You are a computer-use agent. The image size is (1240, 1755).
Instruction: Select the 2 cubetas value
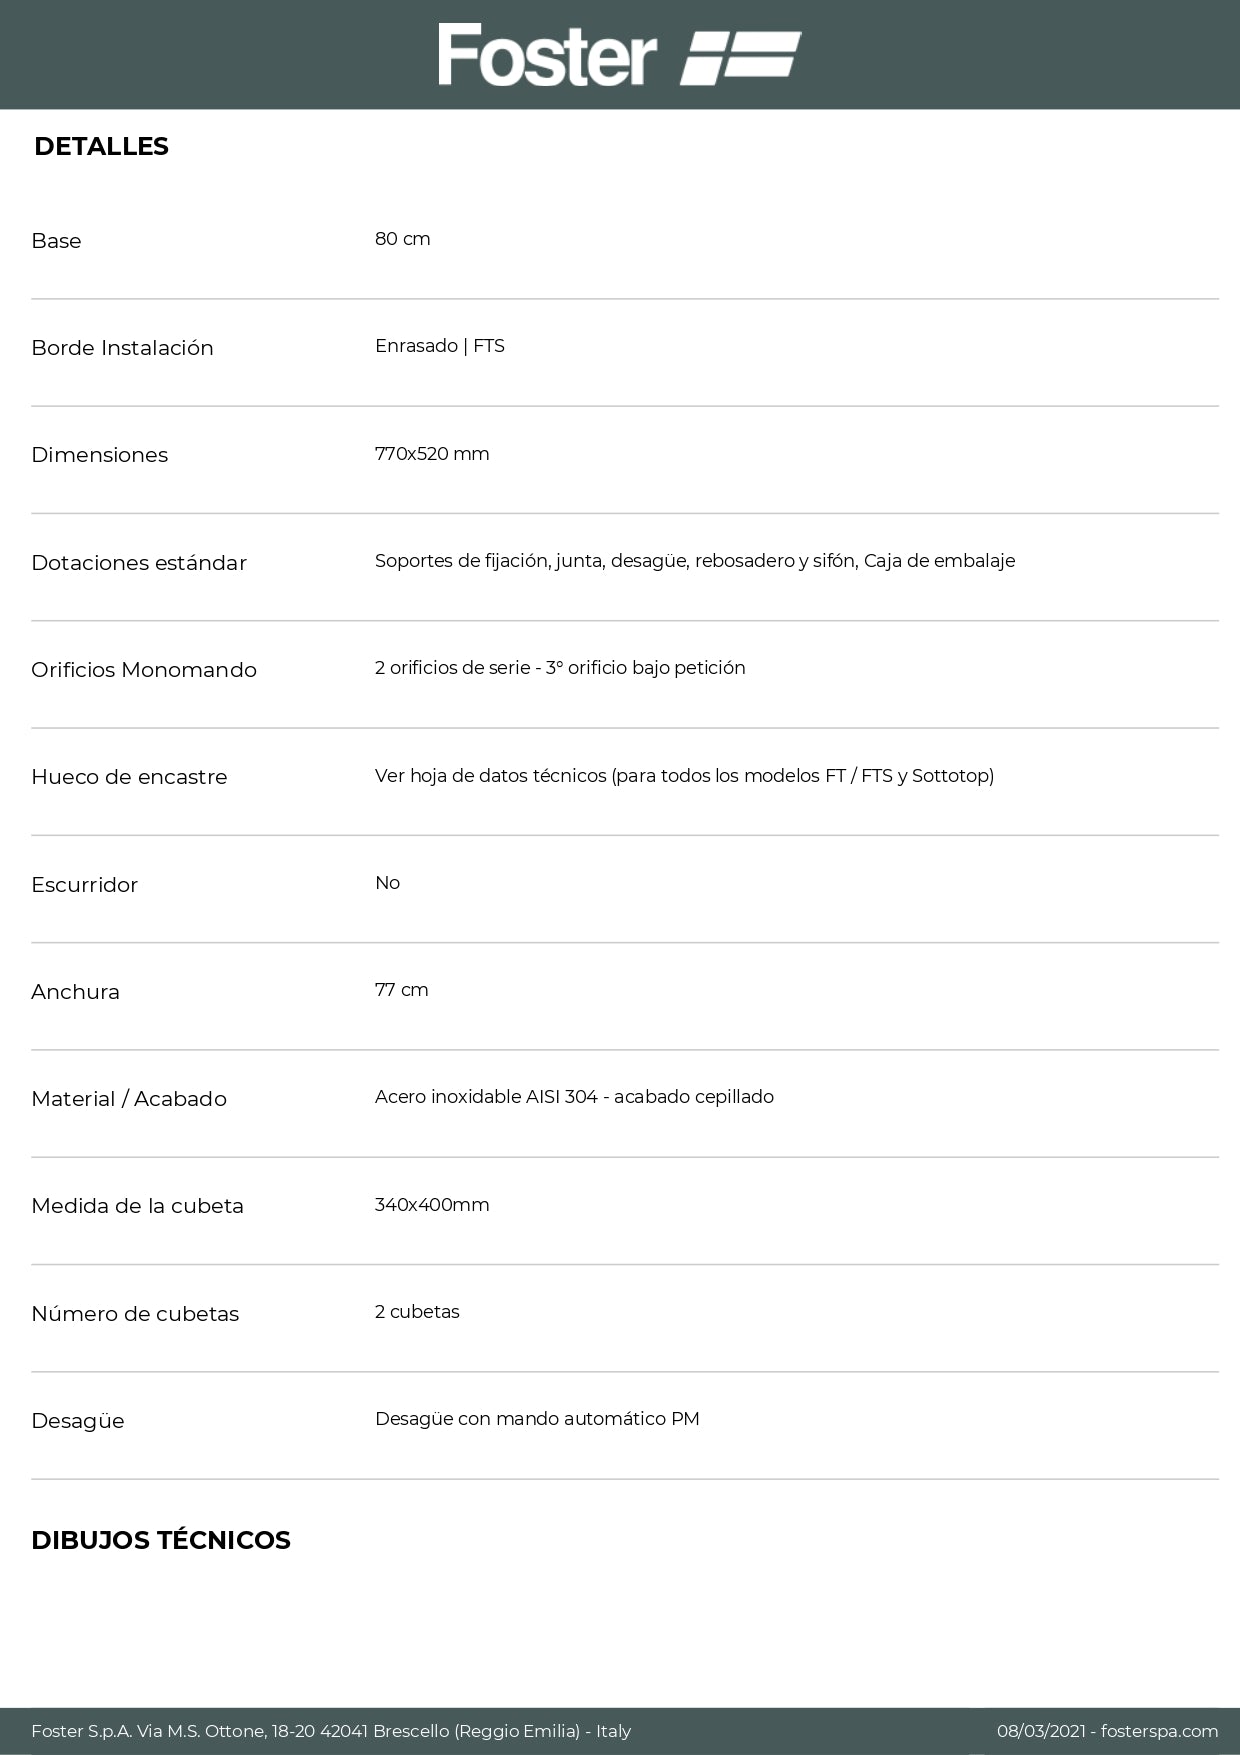tap(417, 1312)
